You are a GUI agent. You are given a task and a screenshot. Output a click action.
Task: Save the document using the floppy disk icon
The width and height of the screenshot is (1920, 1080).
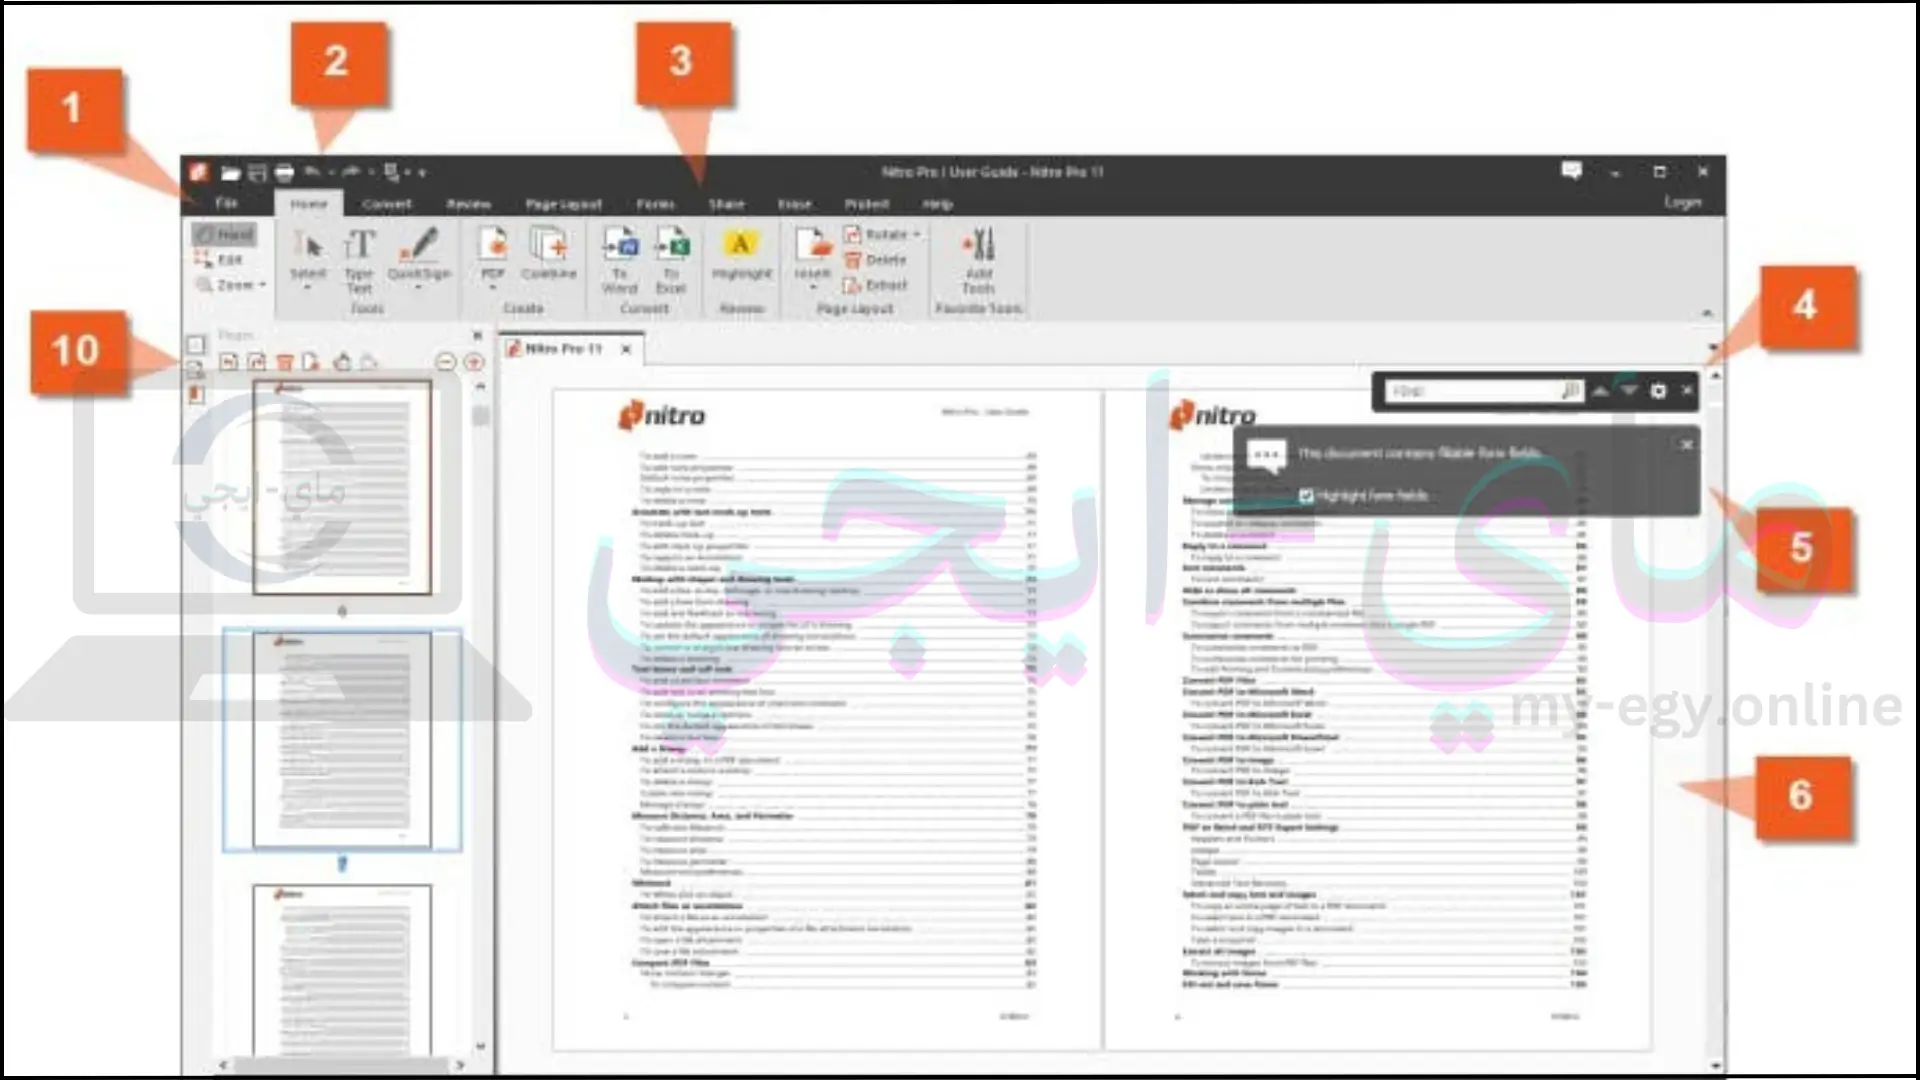click(257, 173)
